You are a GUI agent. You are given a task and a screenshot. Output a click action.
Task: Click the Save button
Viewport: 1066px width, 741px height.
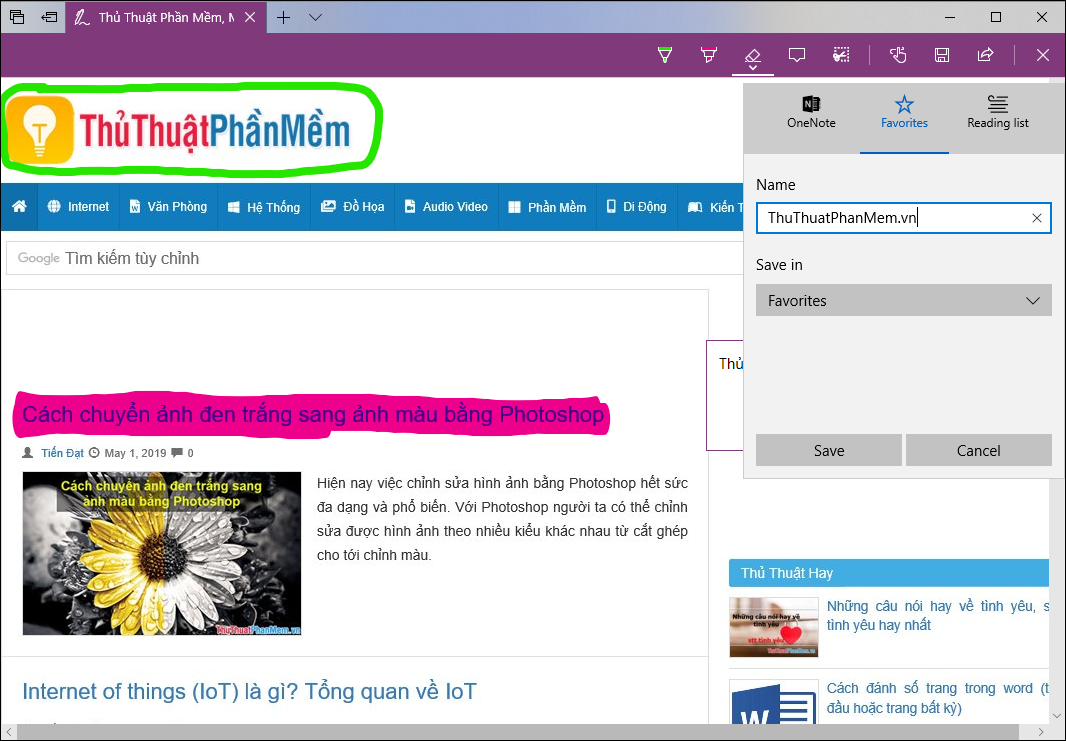(828, 450)
